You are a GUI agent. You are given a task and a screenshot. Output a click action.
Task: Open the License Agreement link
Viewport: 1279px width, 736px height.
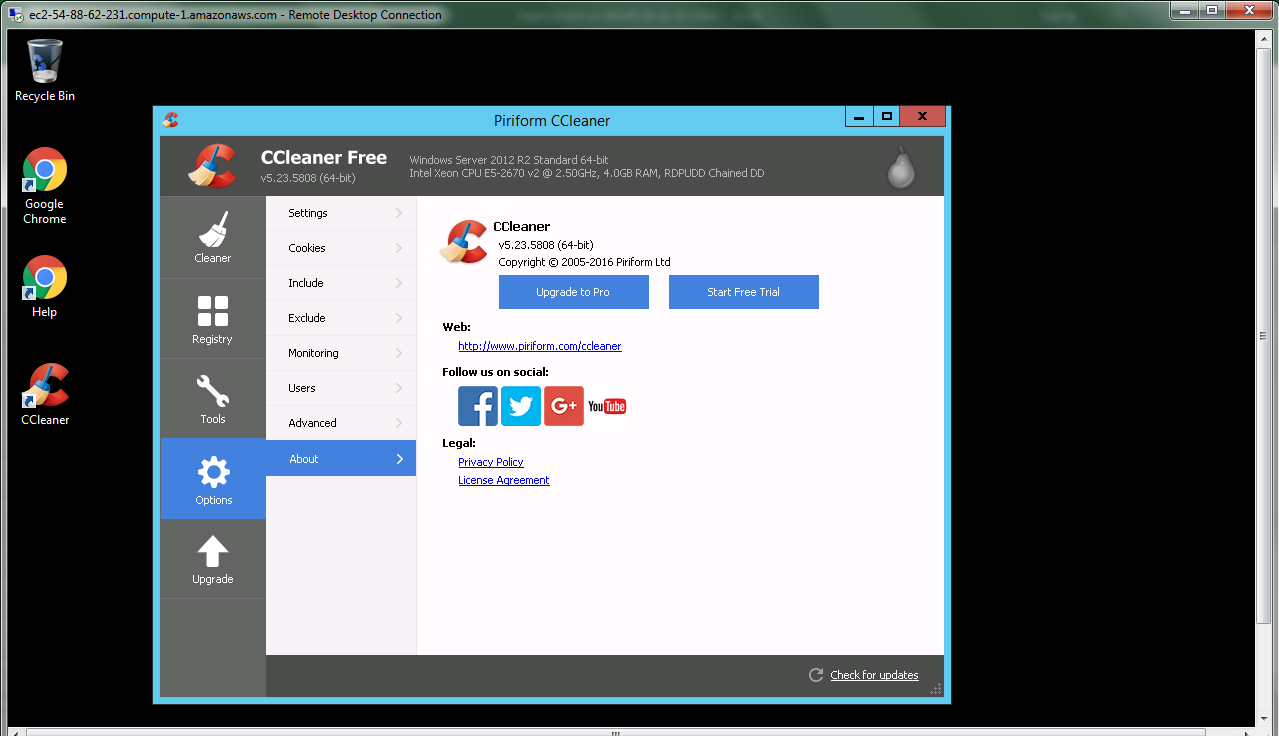[503, 480]
